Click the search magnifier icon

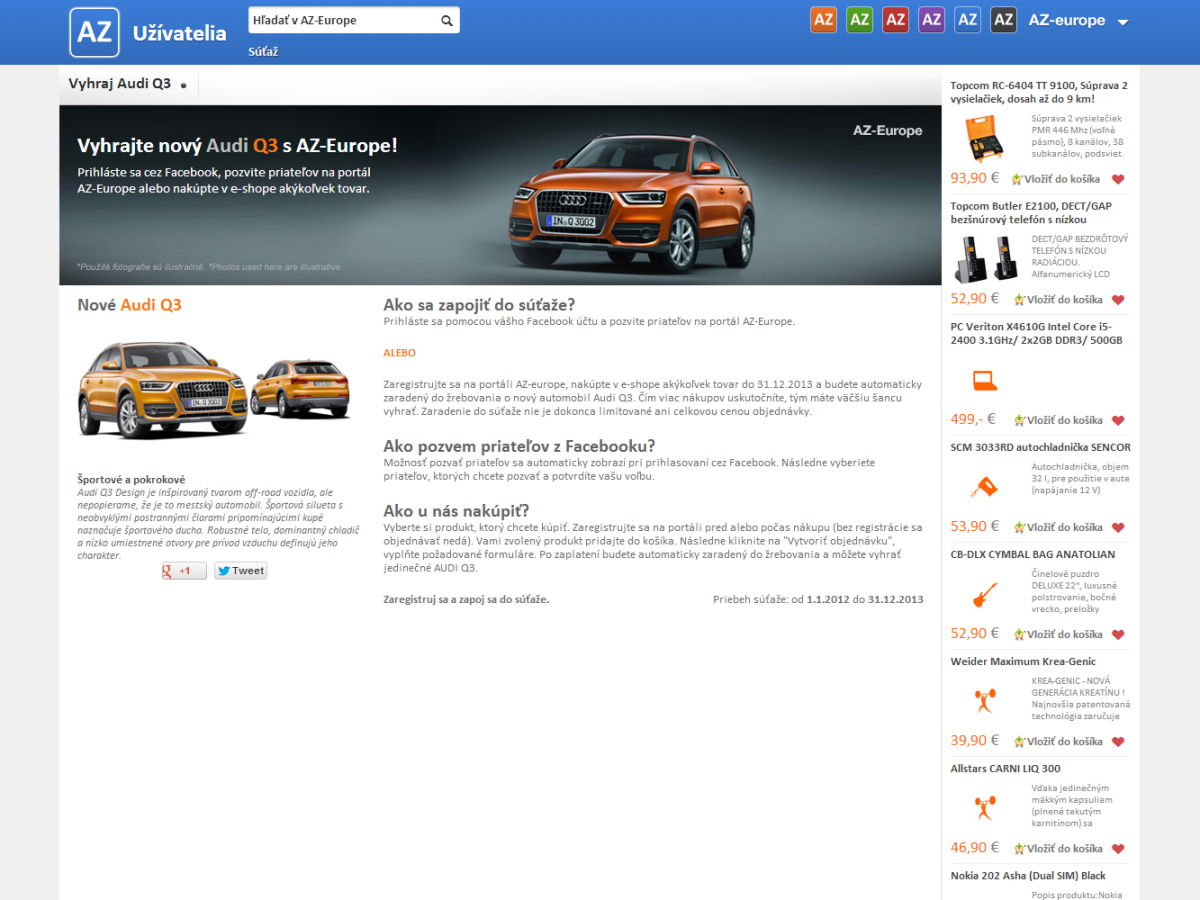tap(447, 20)
